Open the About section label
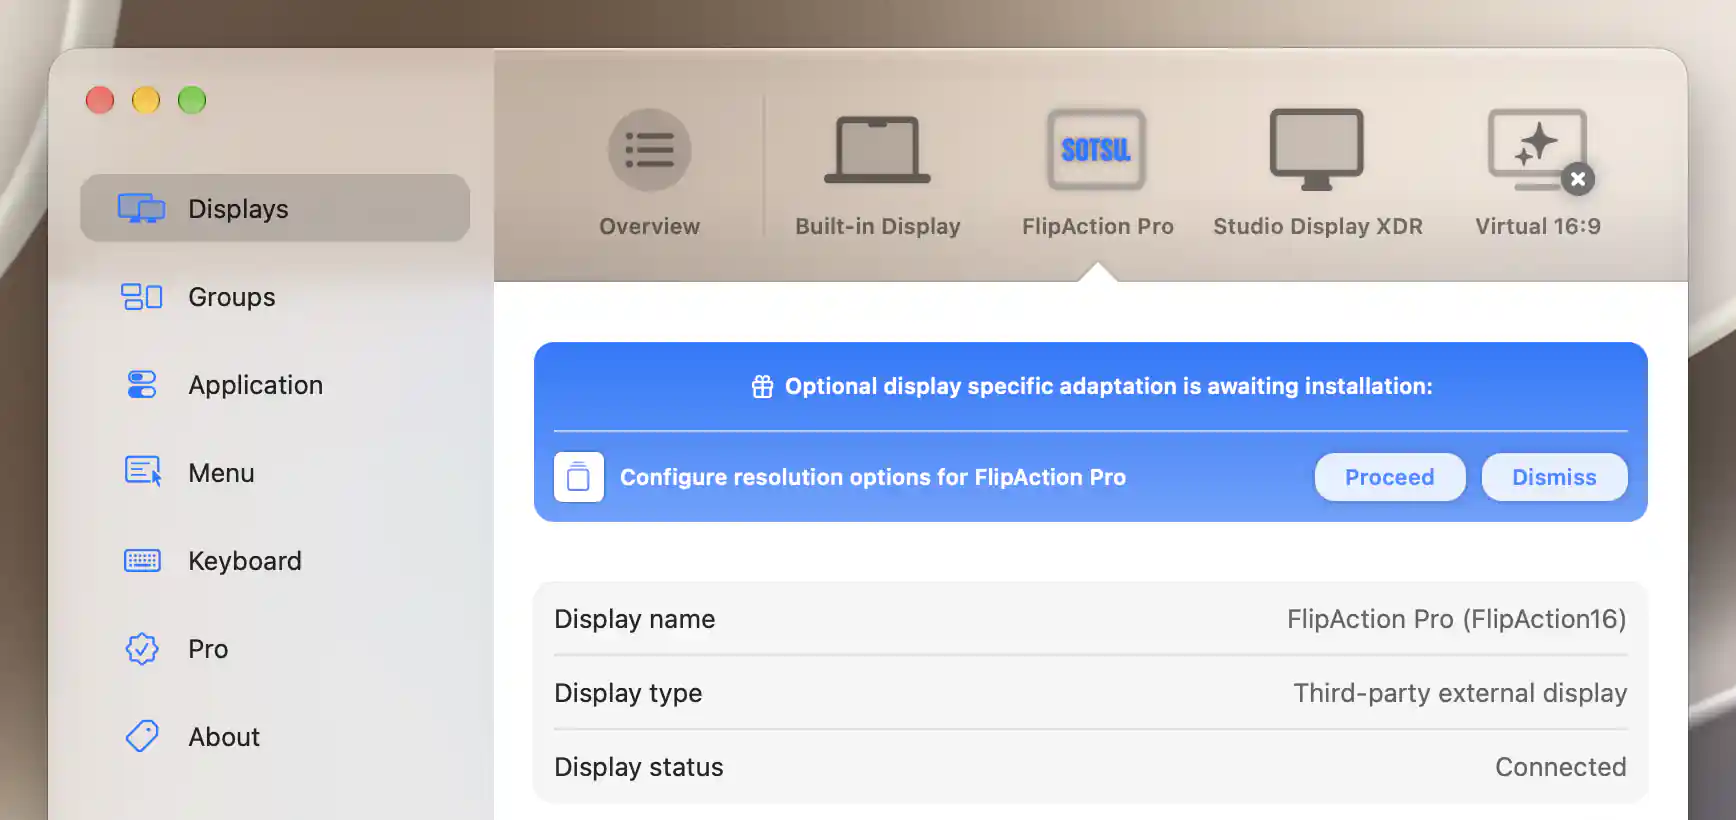The image size is (1736, 820). (224, 737)
